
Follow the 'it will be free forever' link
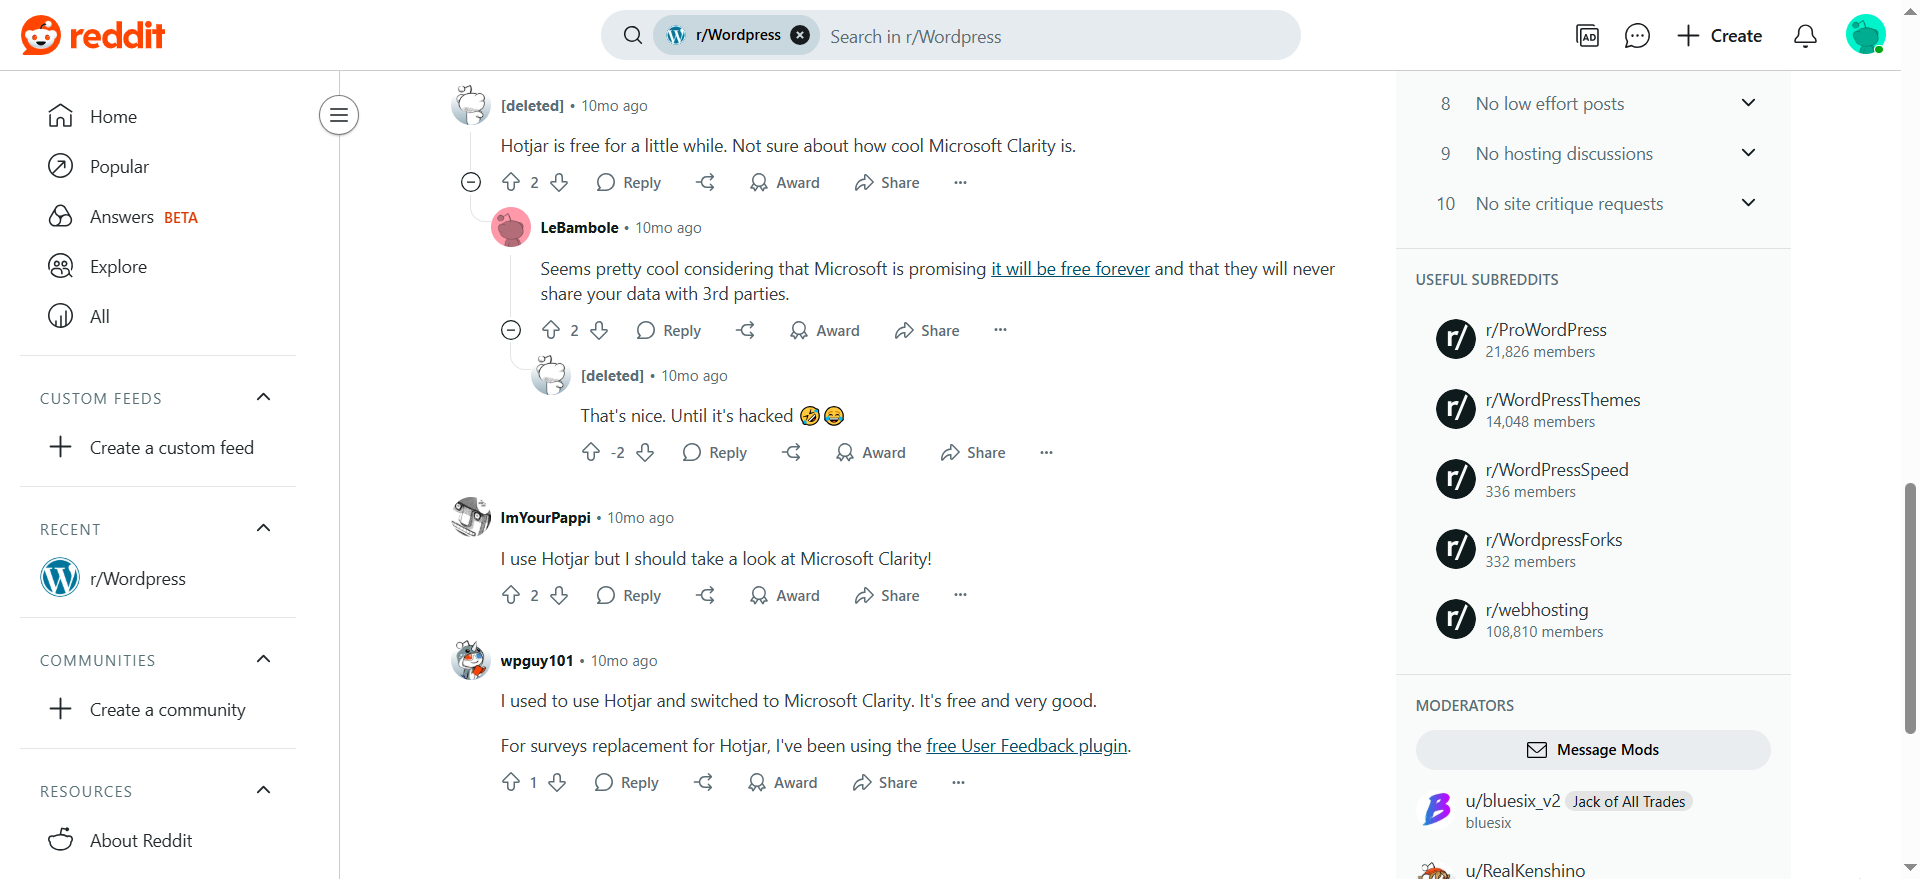(x=1069, y=268)
